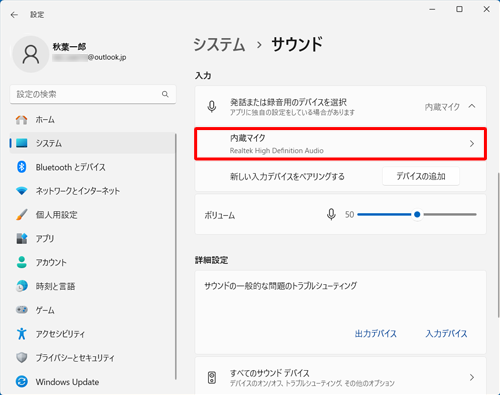Click the Windows Update sync icon
This screenshot has height=395, width=500.
[22, 381]
